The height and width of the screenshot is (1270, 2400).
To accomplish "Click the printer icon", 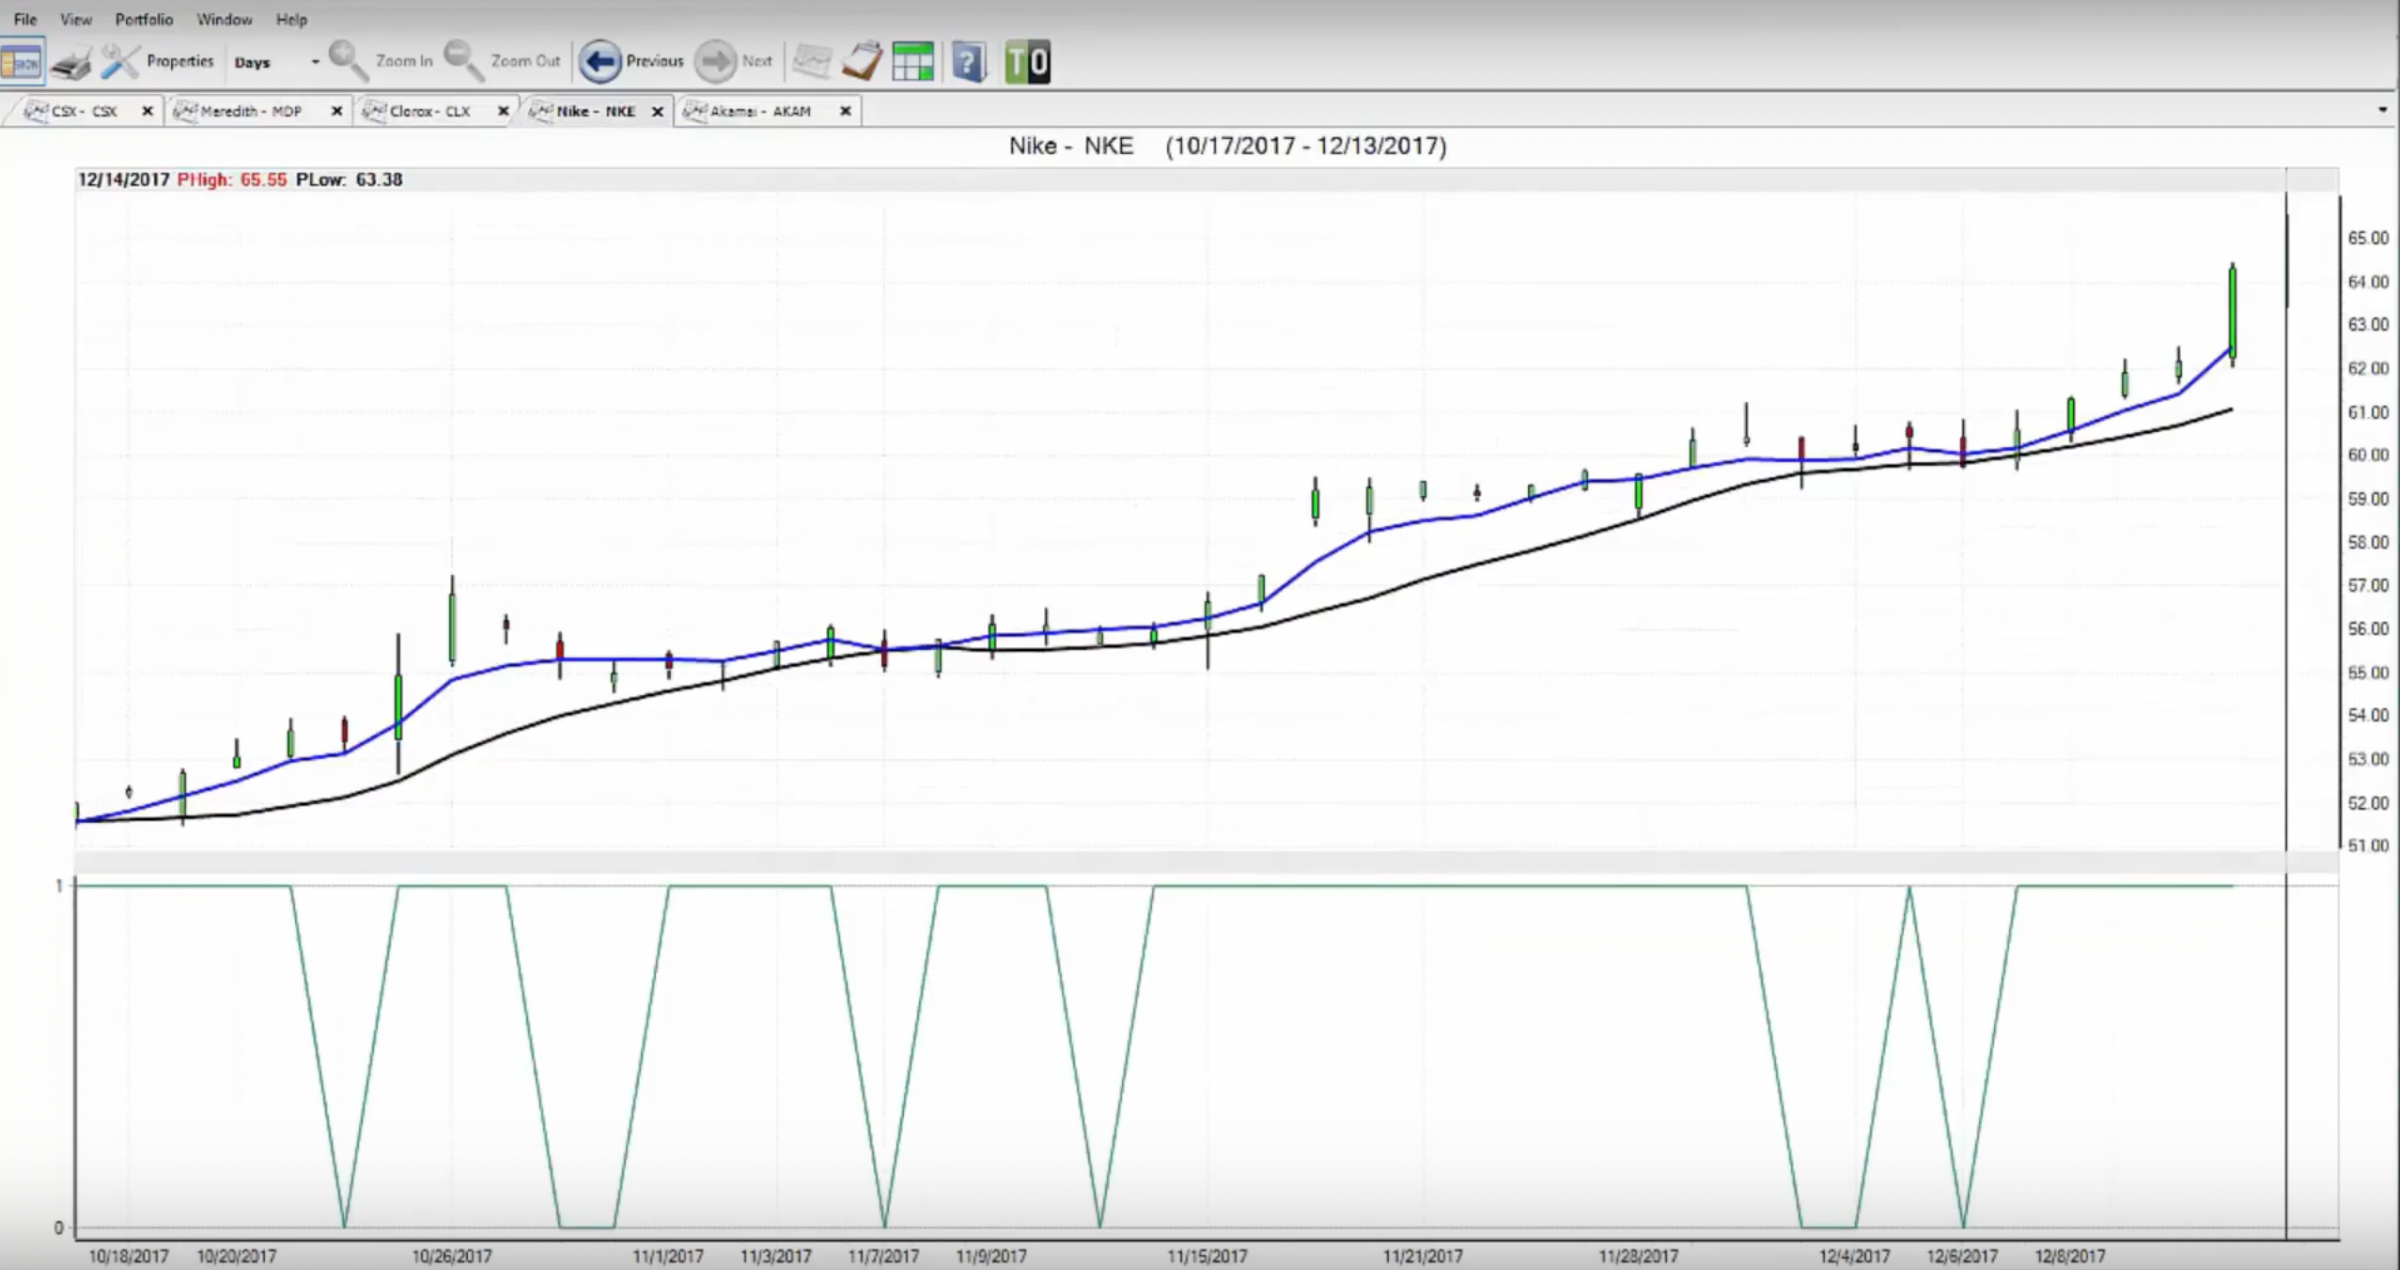I will pyautogui.click(x=72, y=63).
